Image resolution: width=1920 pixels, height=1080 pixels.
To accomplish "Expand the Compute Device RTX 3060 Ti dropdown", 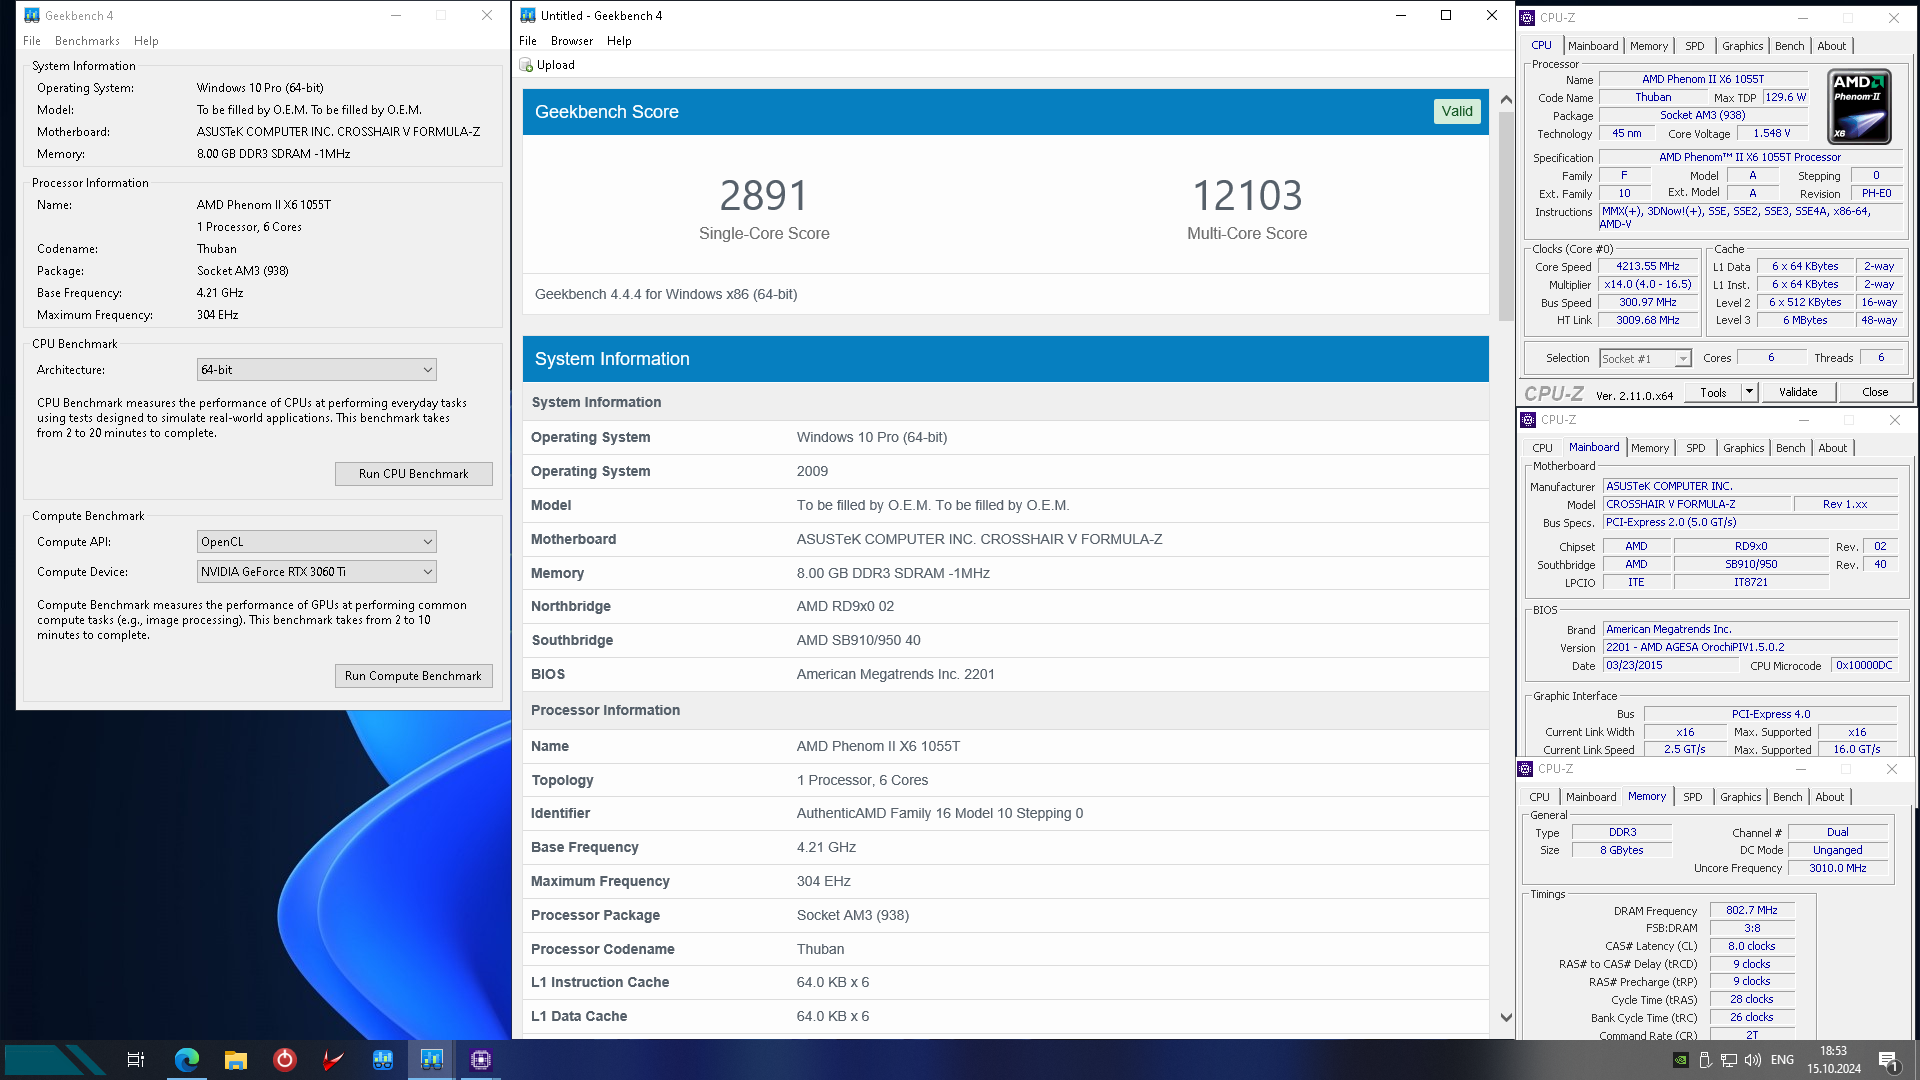I will (317, 572).
